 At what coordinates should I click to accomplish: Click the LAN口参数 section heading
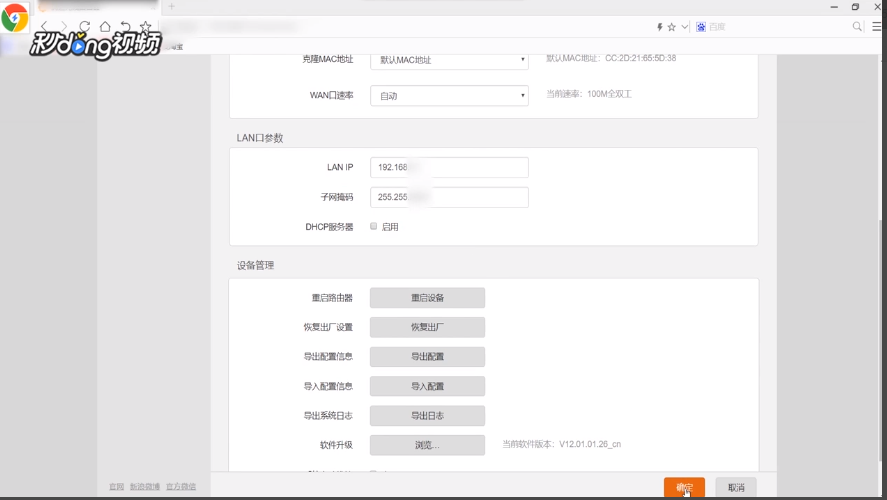coord(260,138)
